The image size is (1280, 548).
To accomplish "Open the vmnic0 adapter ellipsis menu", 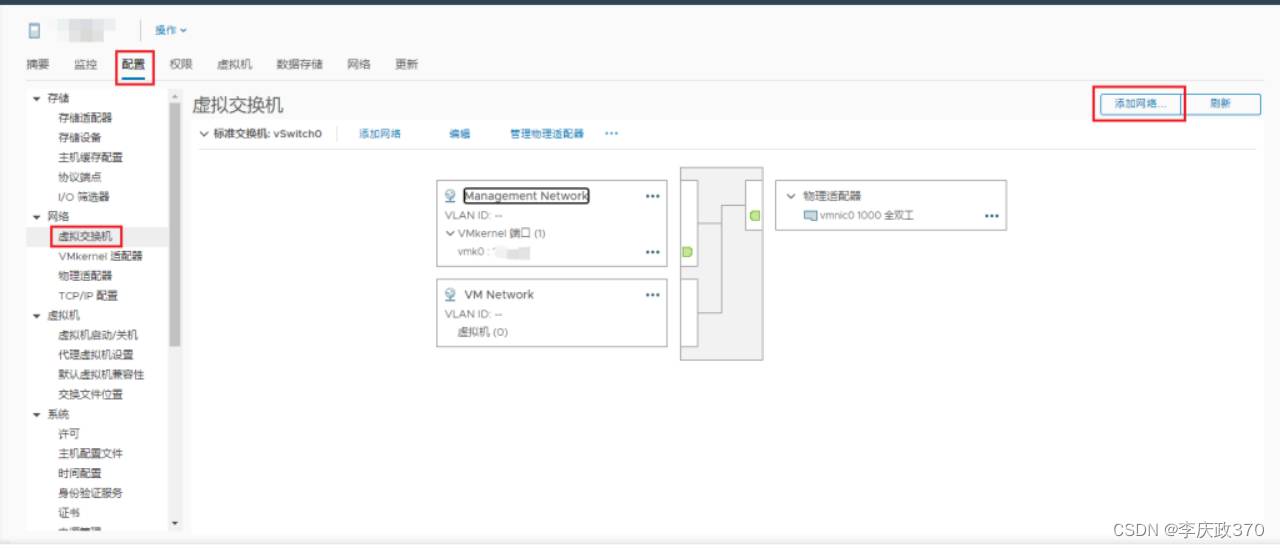I will pos(991,216).
